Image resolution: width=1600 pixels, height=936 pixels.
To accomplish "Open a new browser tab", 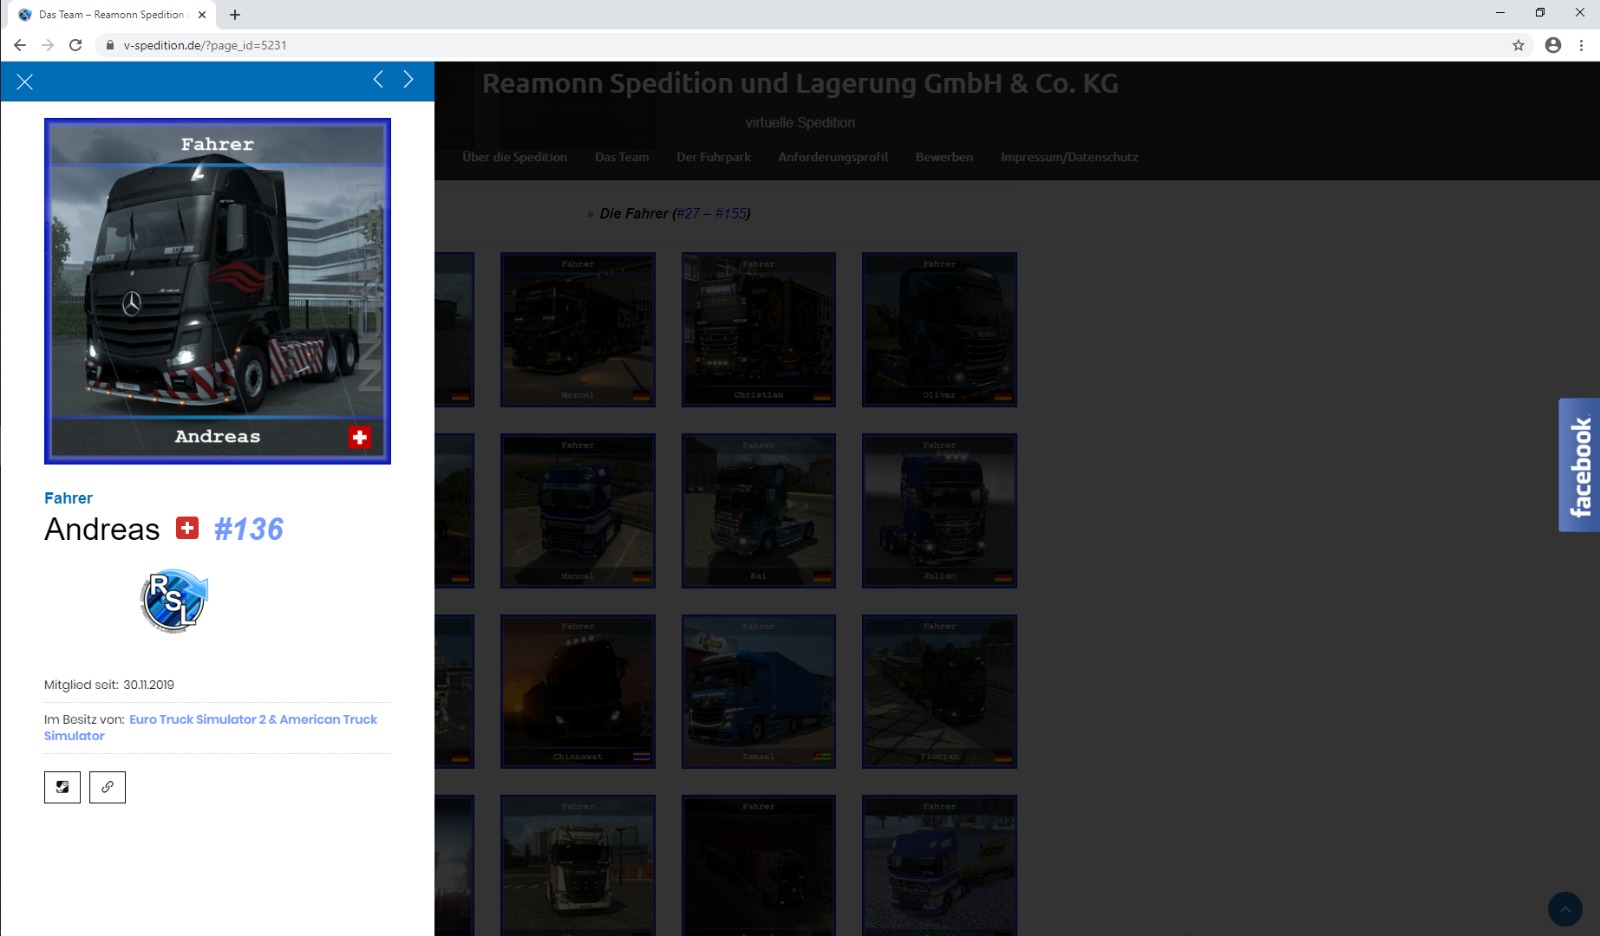I will 235,15.
